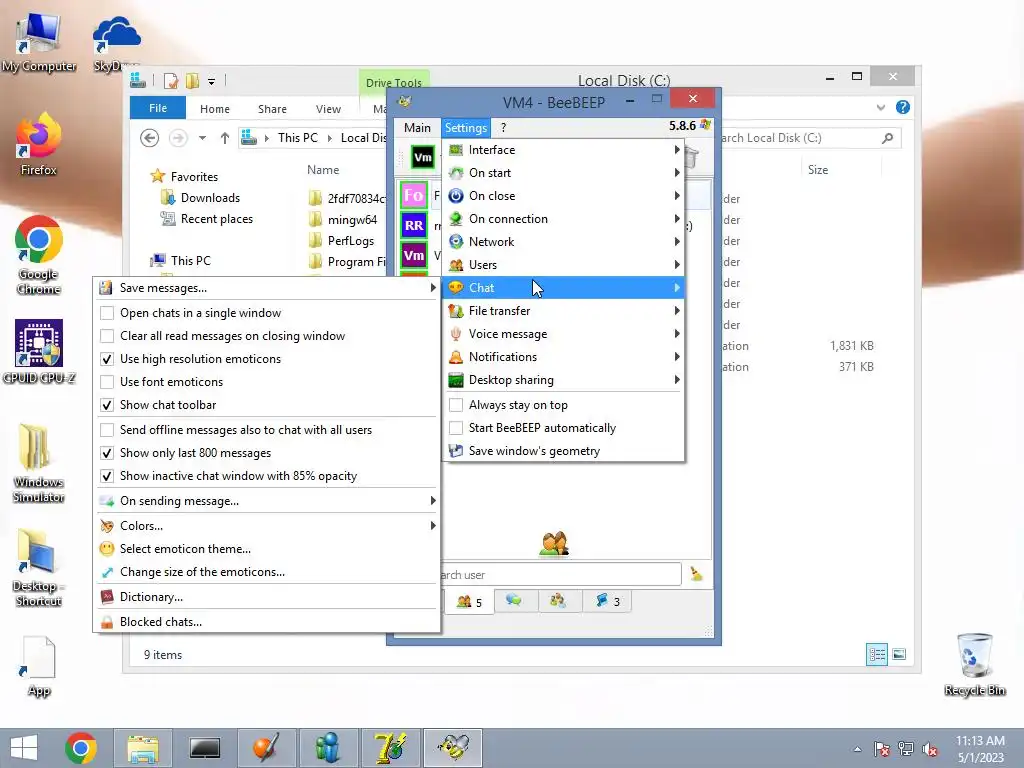Screen dimensions: 1024x768
Task: Uncheck Show only last 800 messages
Action: (x=107, y=453)
